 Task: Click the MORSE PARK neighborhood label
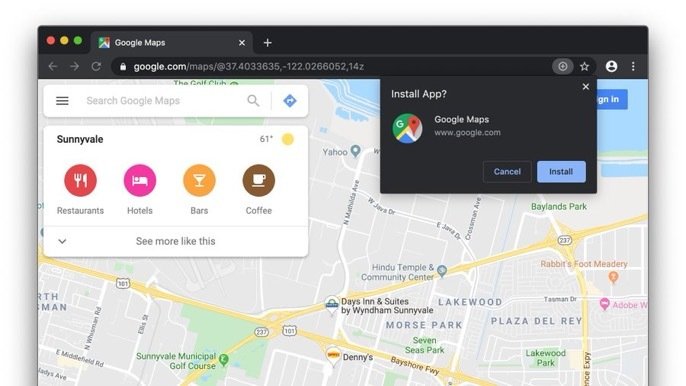[x=424, y=325]
